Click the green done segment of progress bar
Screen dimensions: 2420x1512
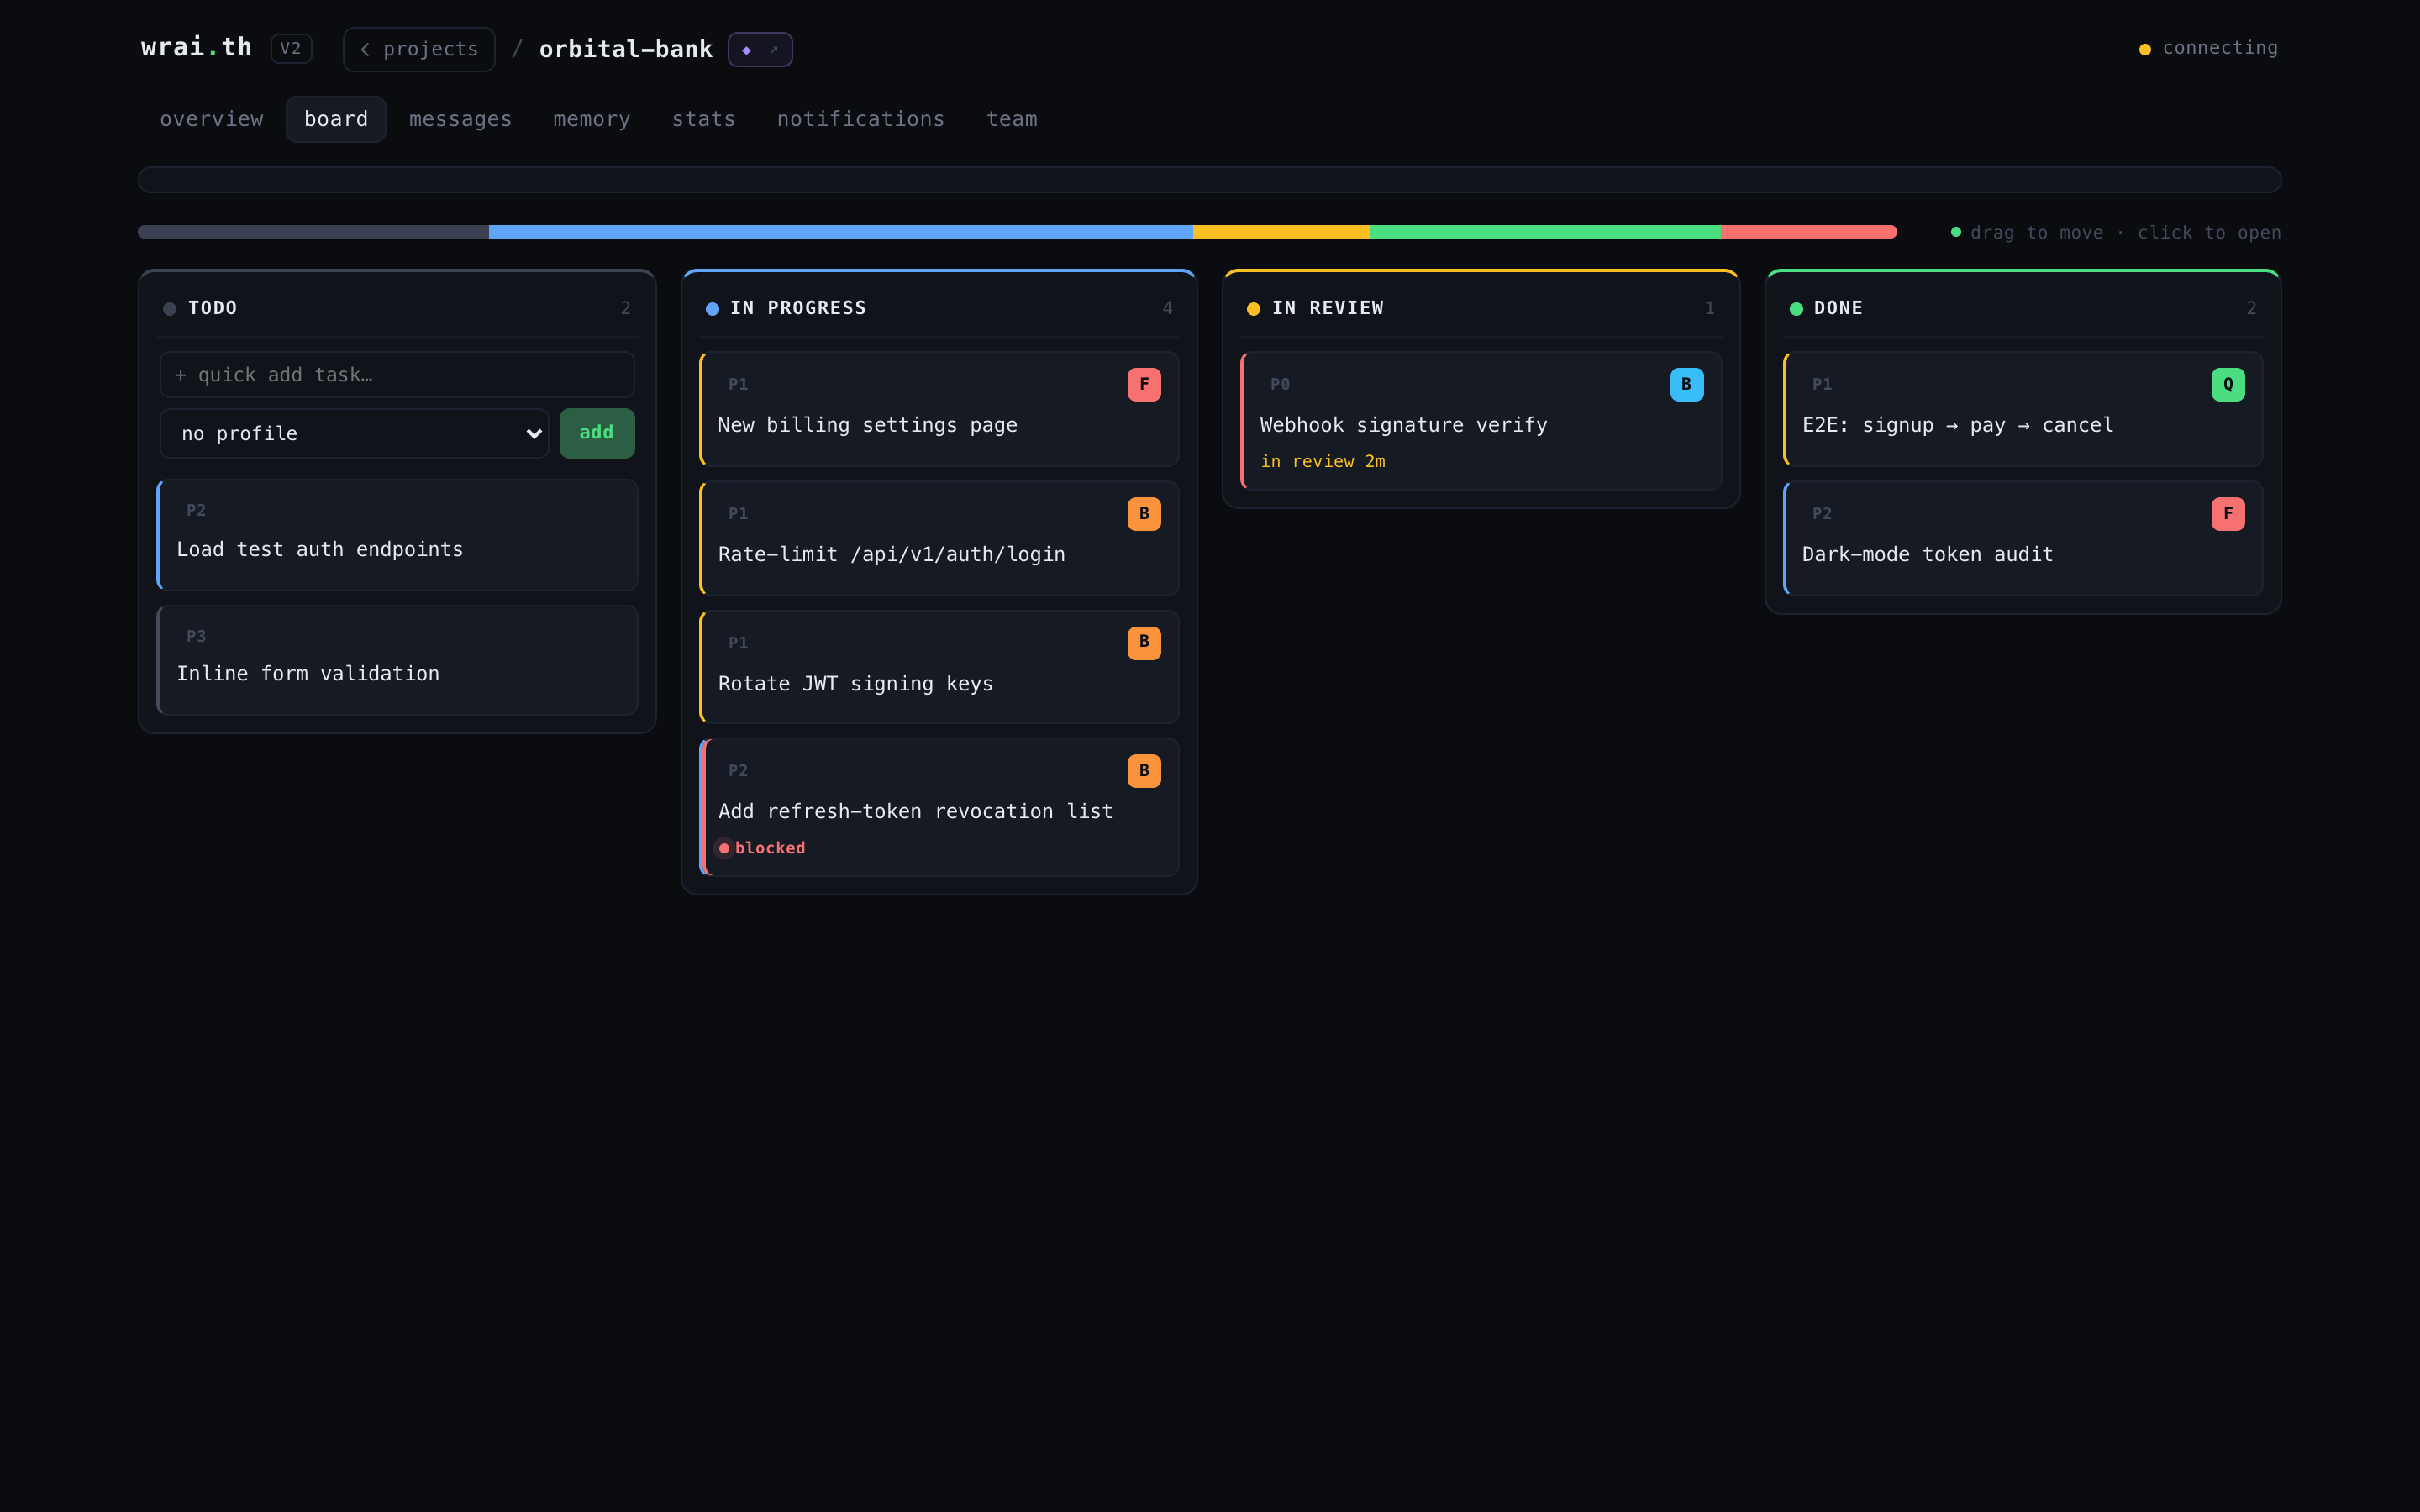[x=1545, y=232]
